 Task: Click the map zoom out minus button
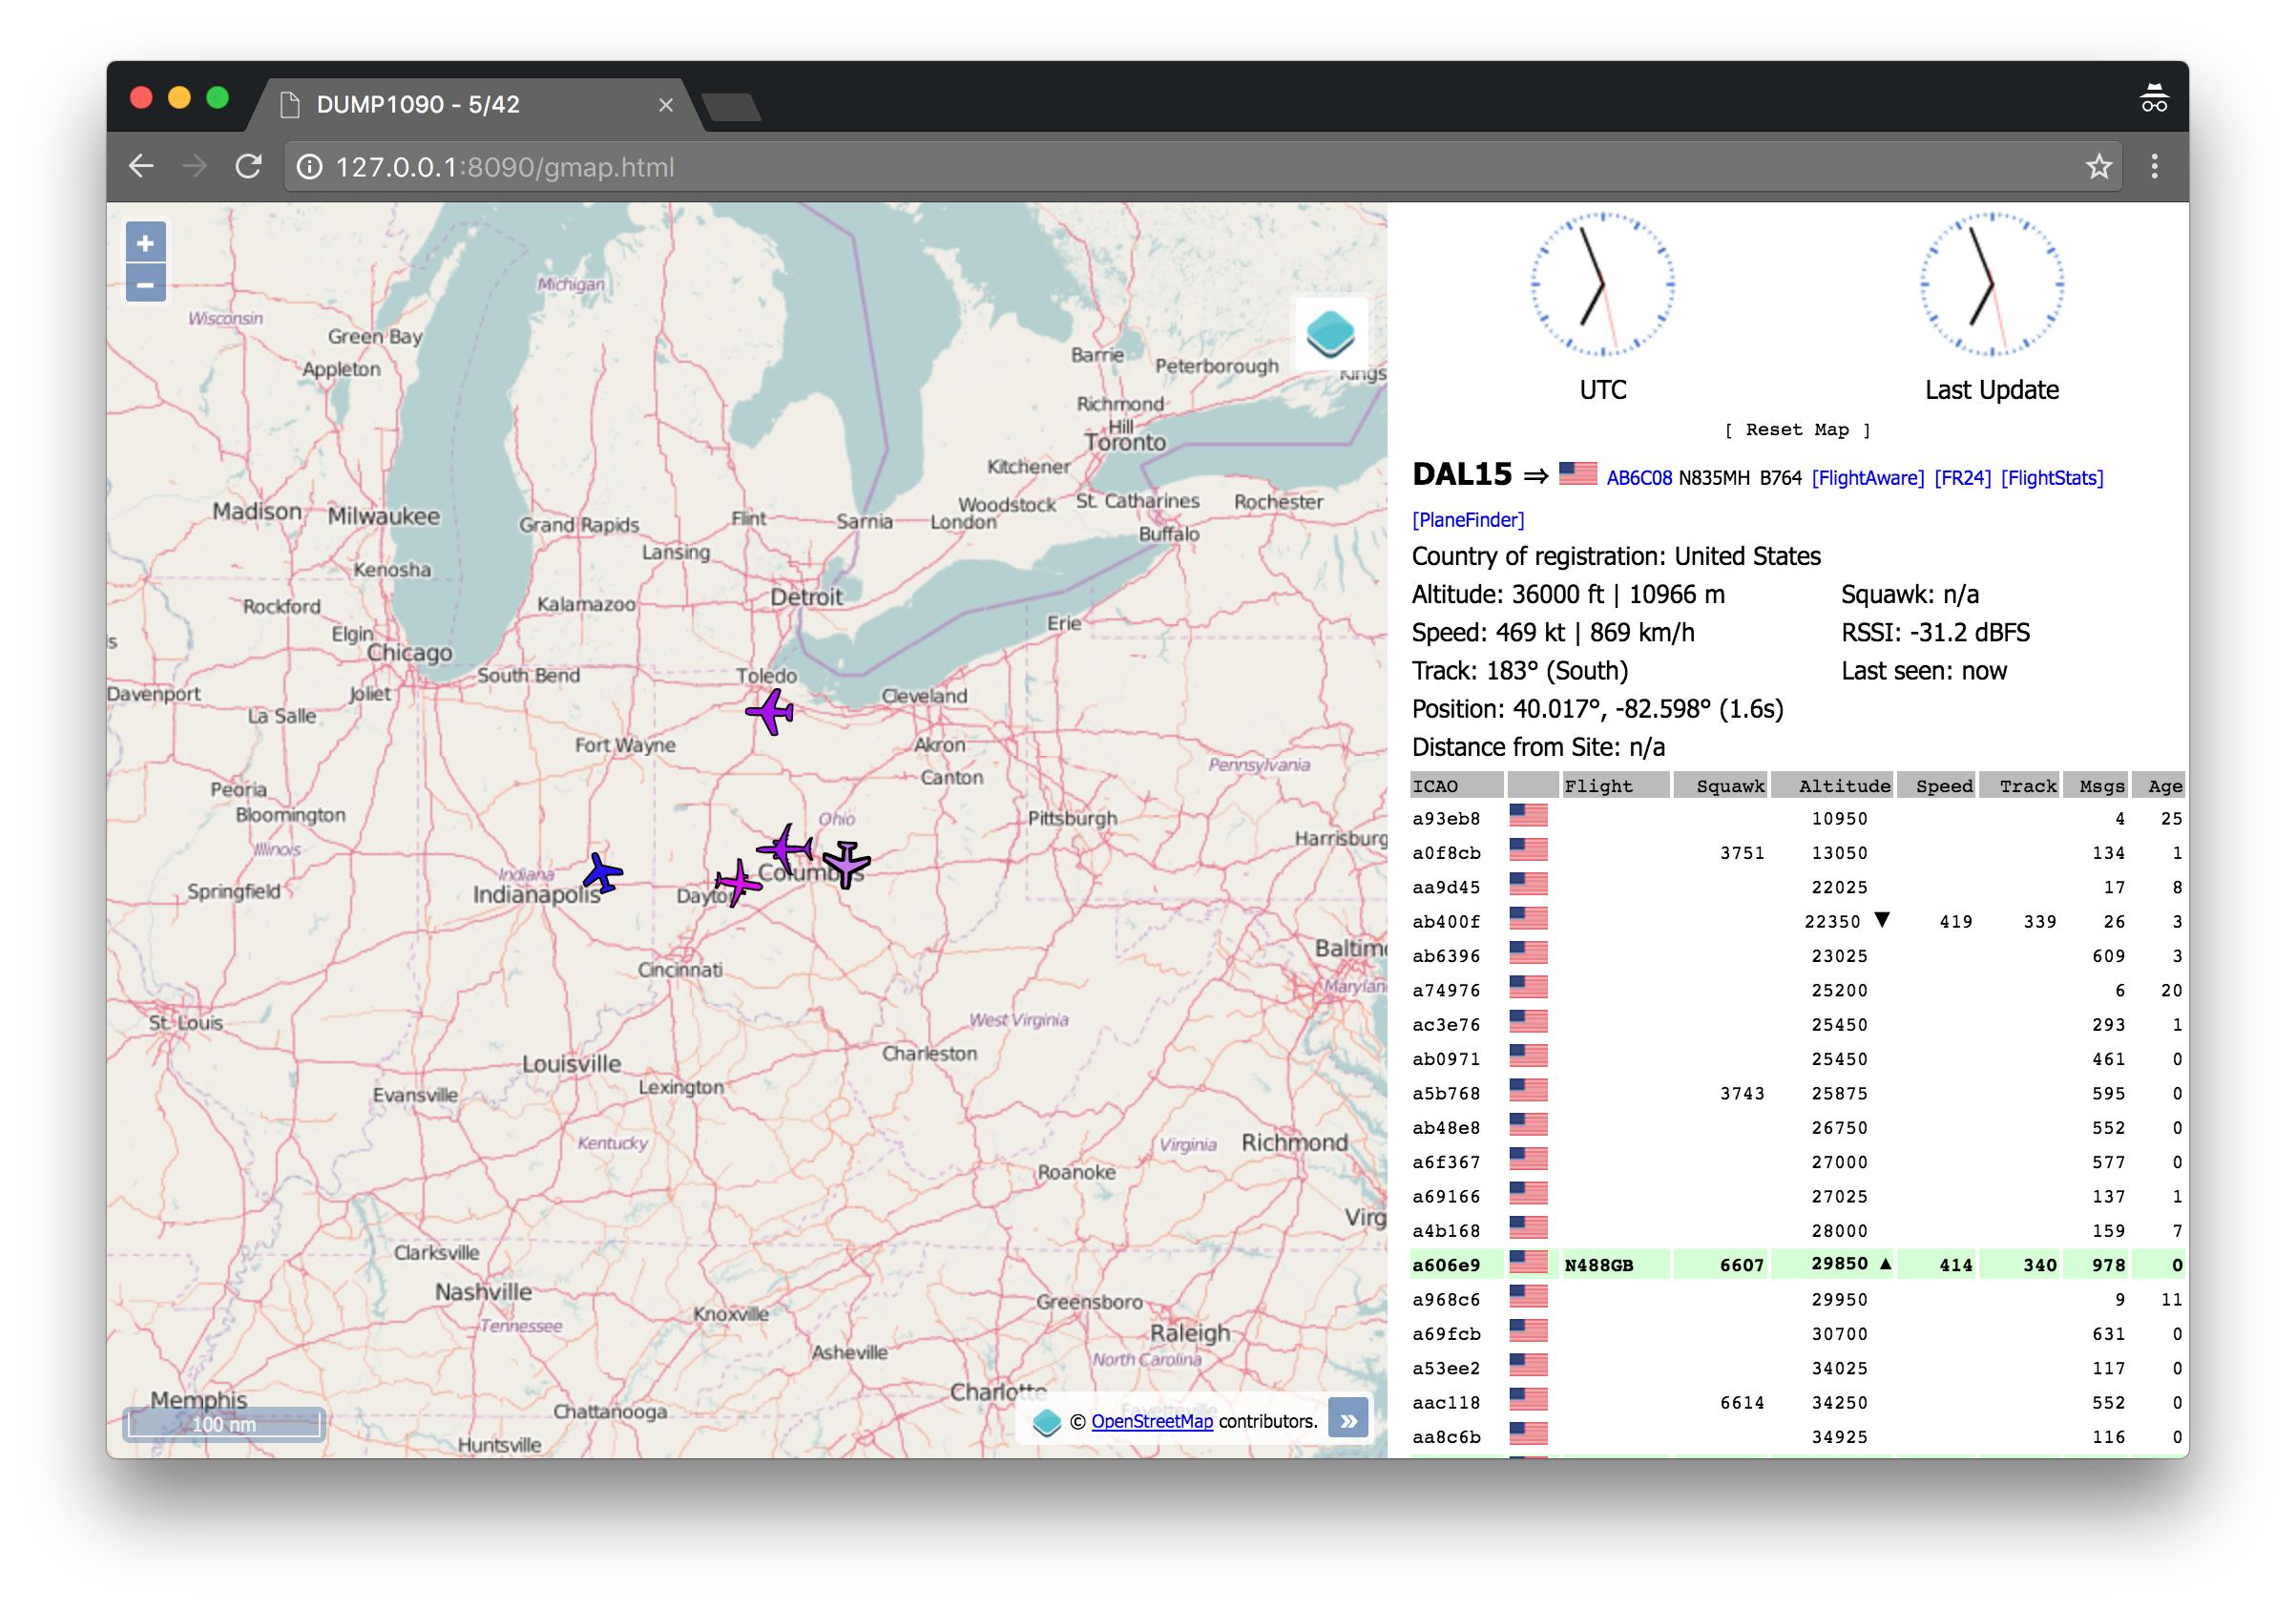point(145,285)
